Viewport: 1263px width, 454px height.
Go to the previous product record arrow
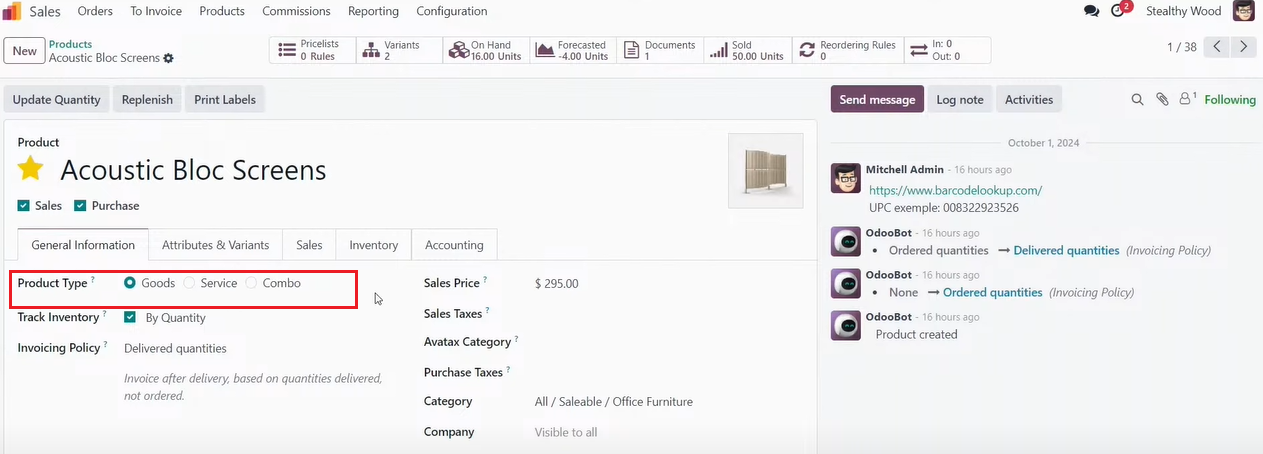(x=1217, y=47)
